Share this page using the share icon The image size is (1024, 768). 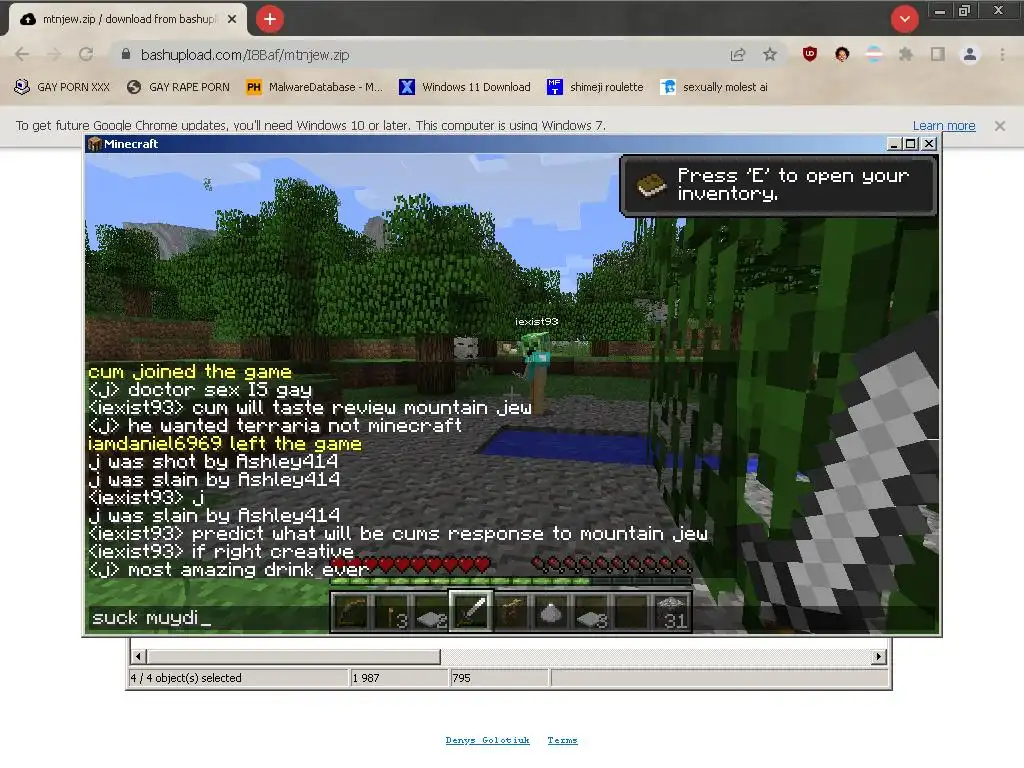point(738,55)
